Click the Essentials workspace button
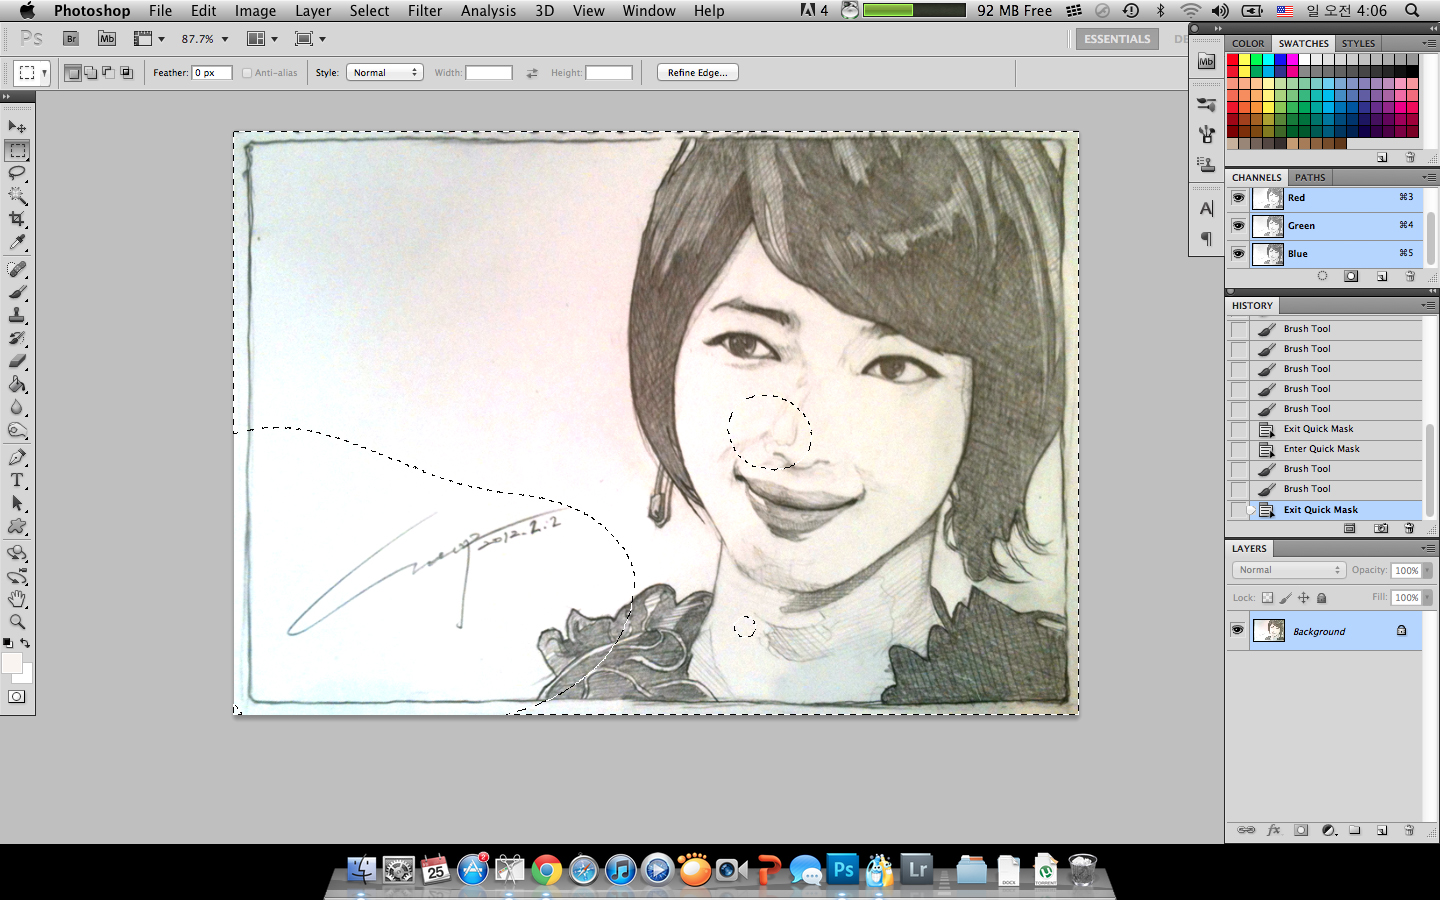1440x900 pixels. pyautogui.click(x=1117, y=39)
